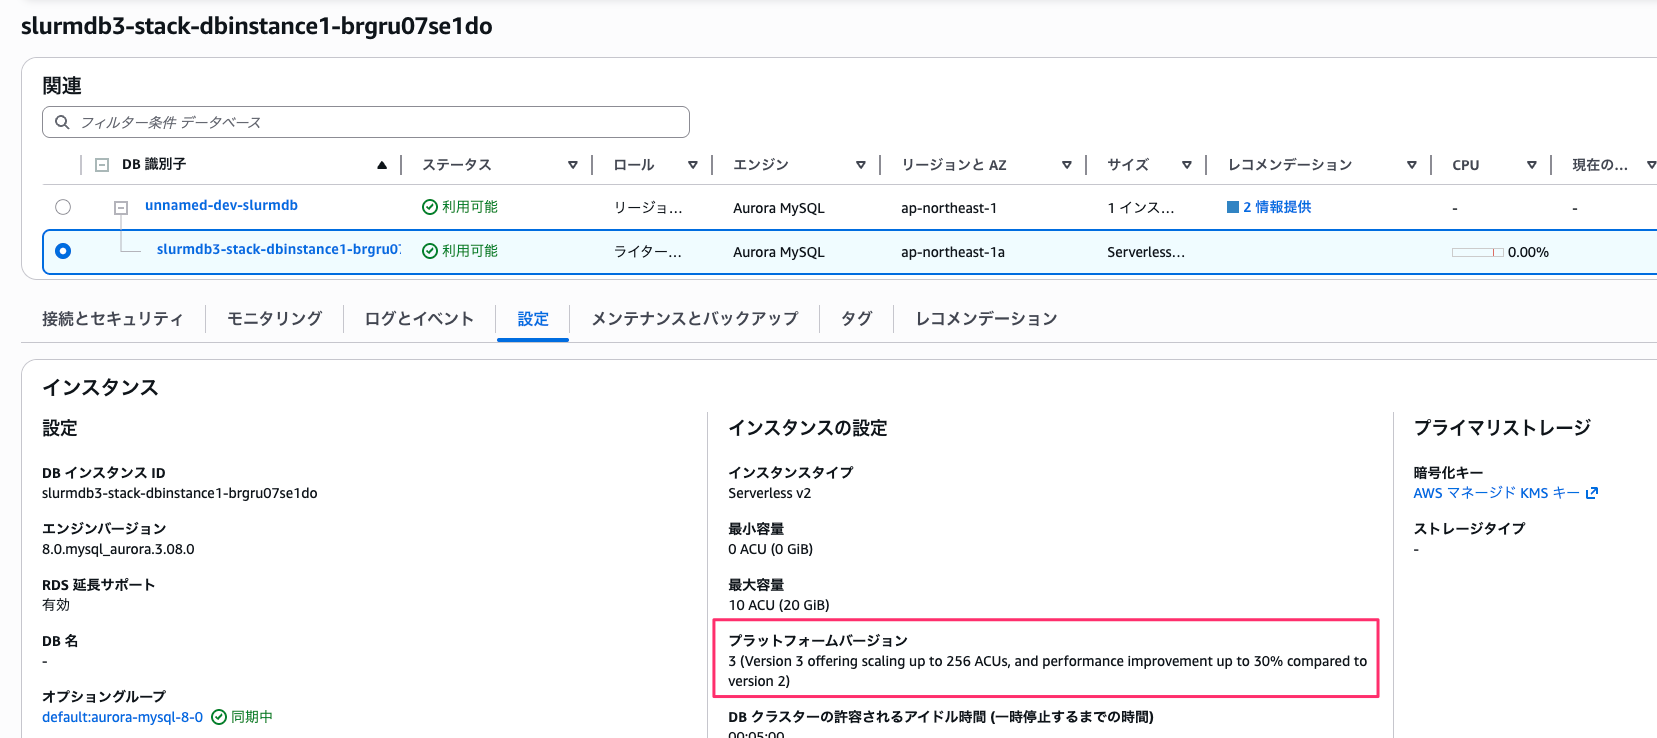
Task: Click the green available status icon for unnamed-dev-slurmdb
Action: click(430, 207)
